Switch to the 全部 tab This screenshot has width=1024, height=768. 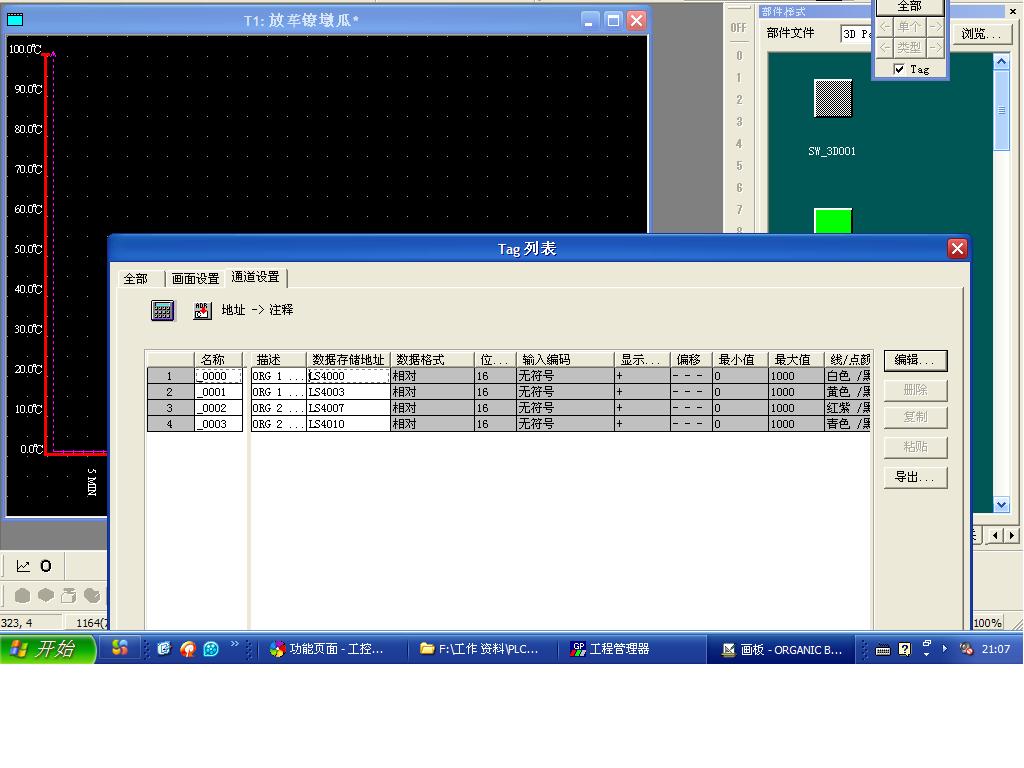pos(135,279)
